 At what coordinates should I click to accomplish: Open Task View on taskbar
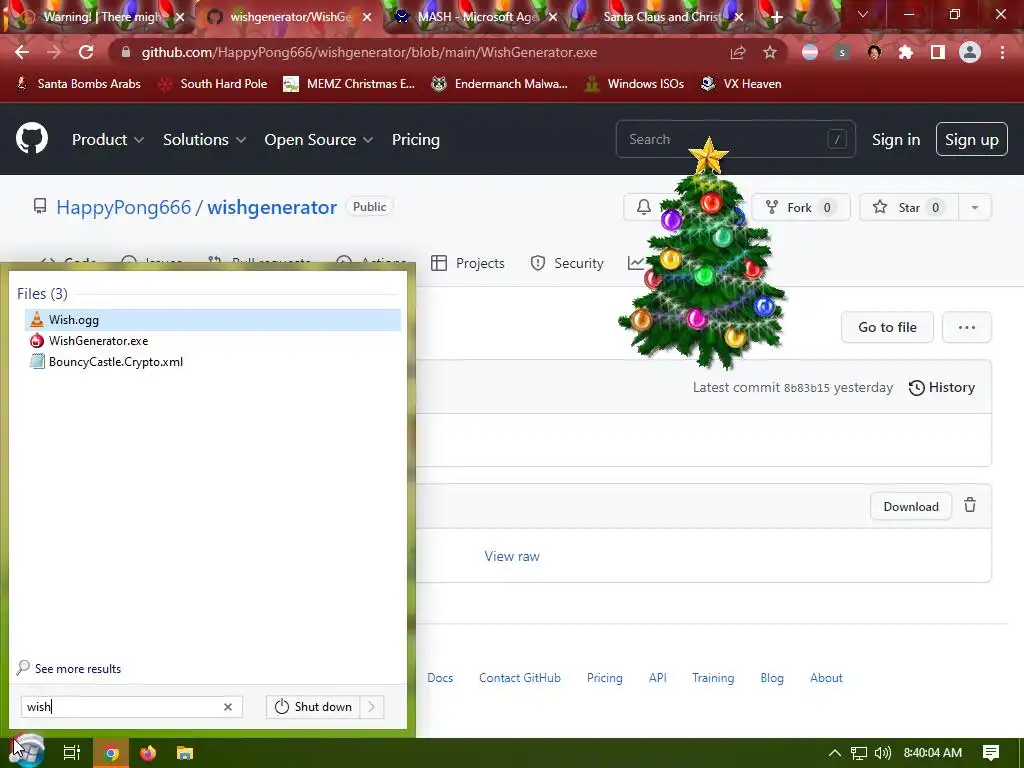[x=72, y=753]
